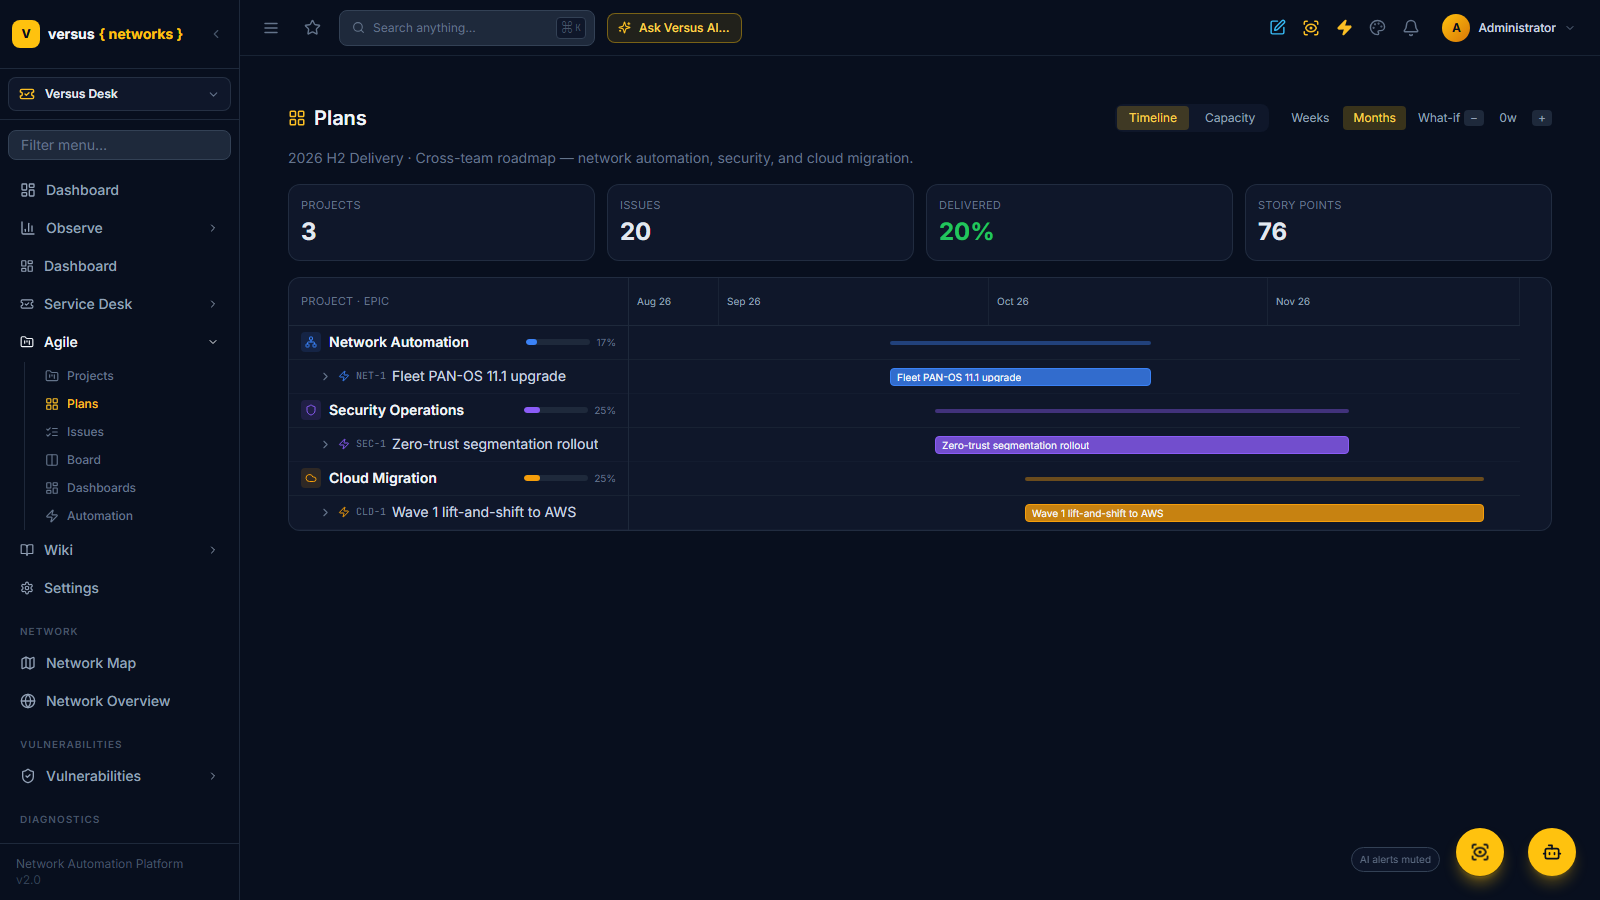1600x900 pixels.
Task: Click the Ask Versus AI button
Action: tap(674, 28)
